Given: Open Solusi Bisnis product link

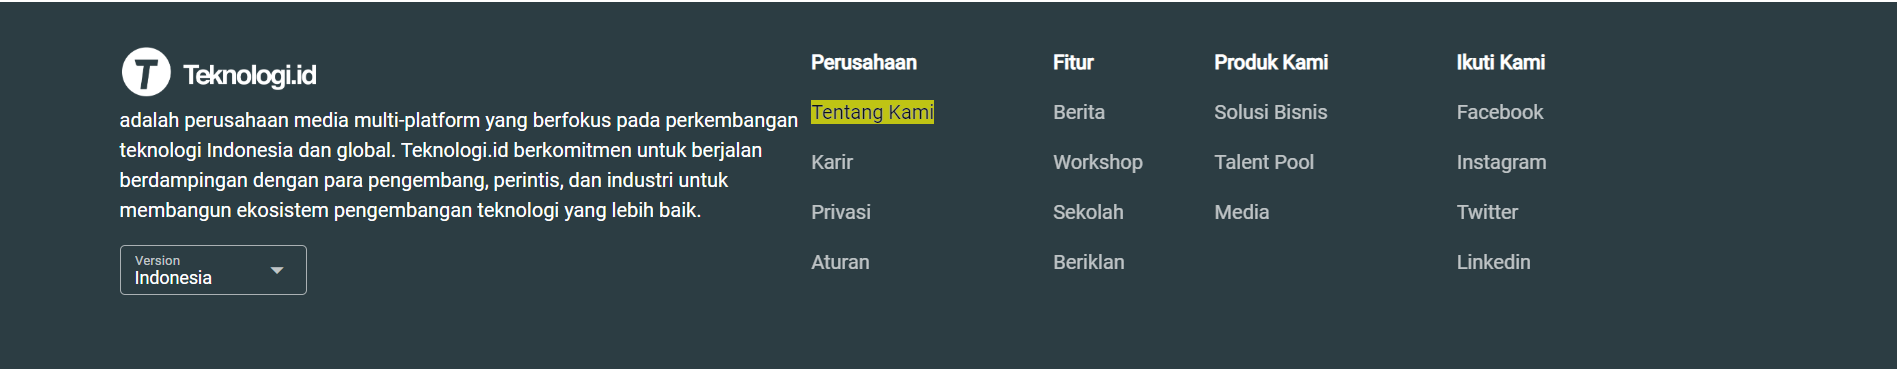Looking at the screenshot, I should (x=1271, y=112).
